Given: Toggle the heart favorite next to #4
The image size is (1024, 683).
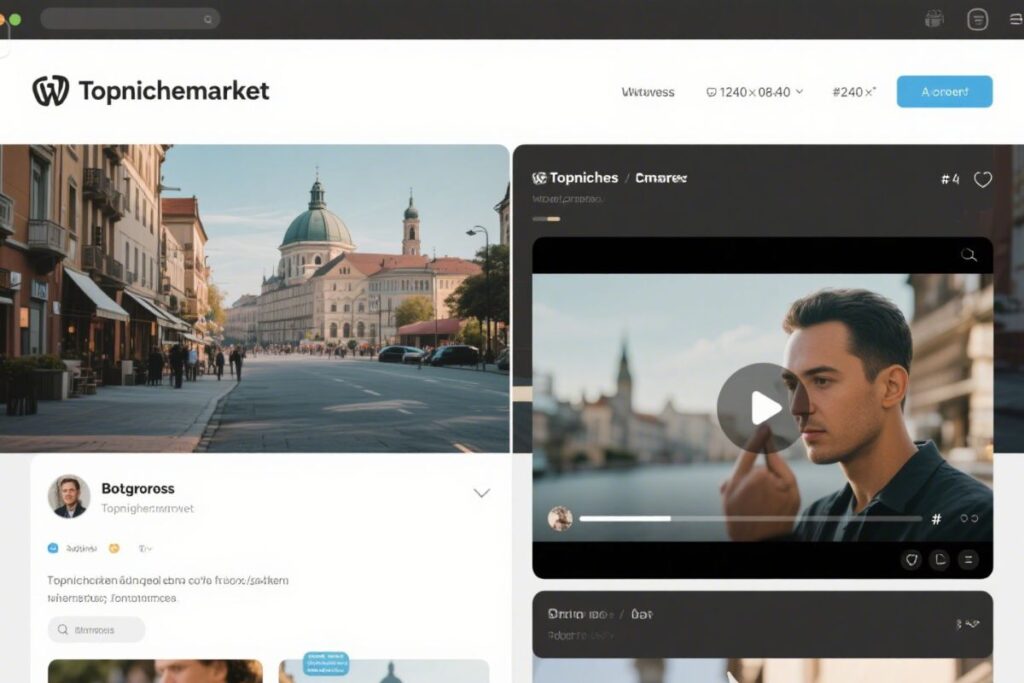Looking at the screenshot, I should point(982,179).
